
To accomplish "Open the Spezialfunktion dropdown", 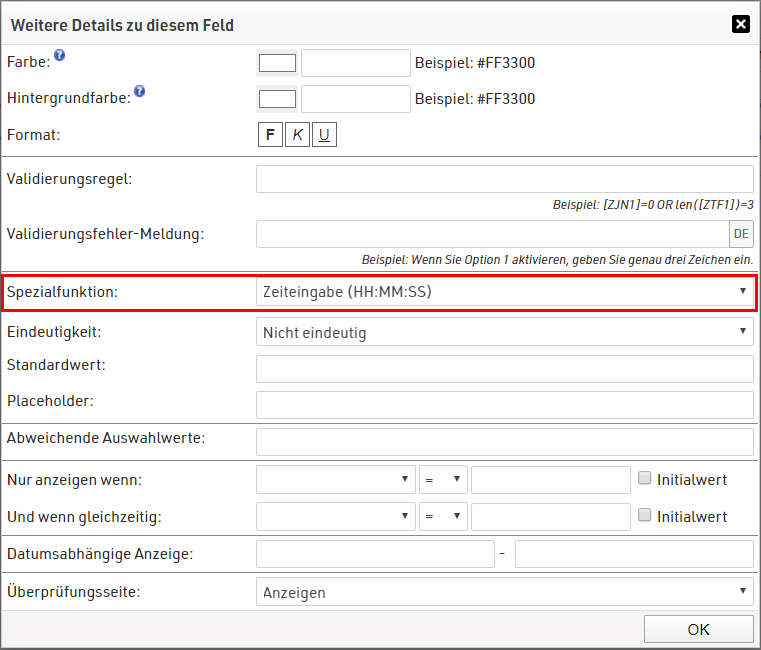I will (505, 291).
